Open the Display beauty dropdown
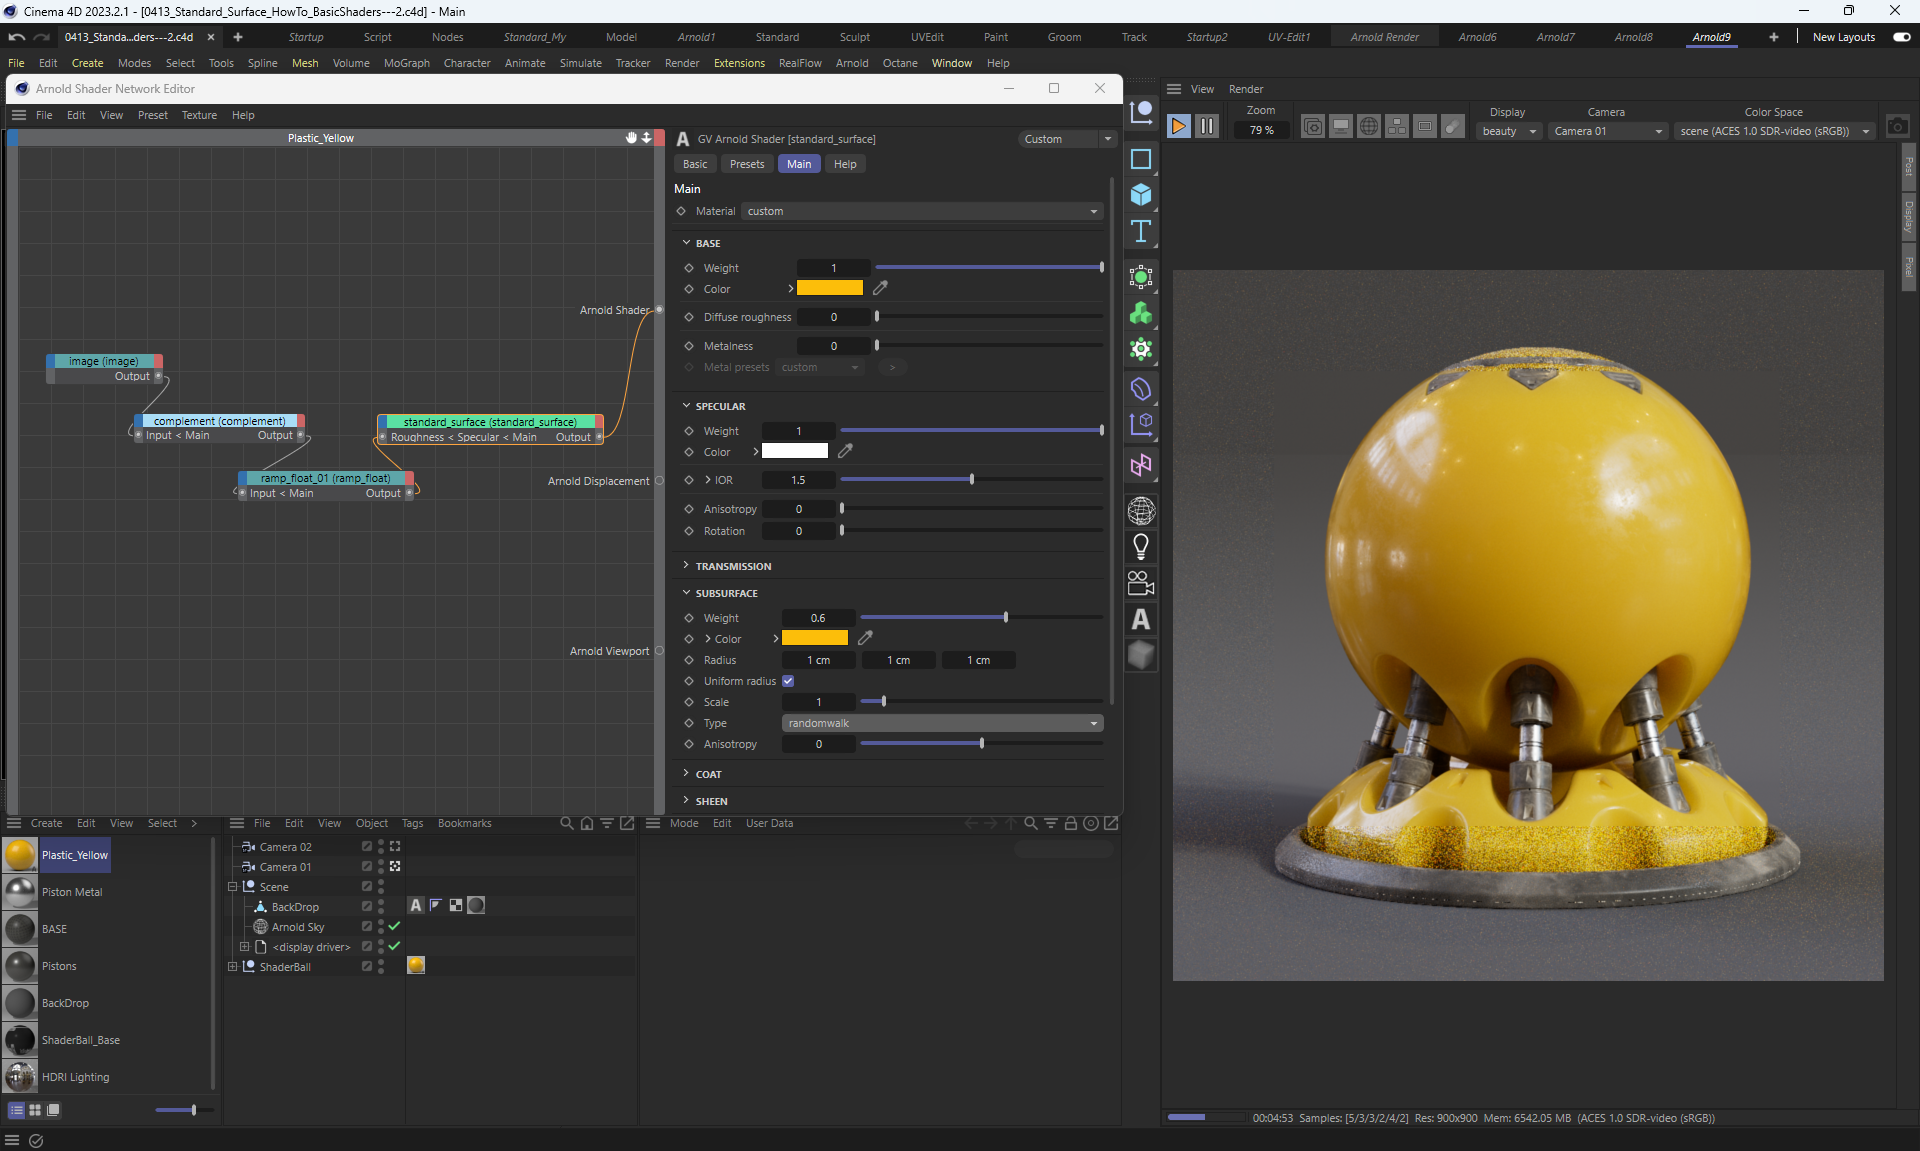The width and height of the screenshot is (1920, 1151). point(1508,131)
